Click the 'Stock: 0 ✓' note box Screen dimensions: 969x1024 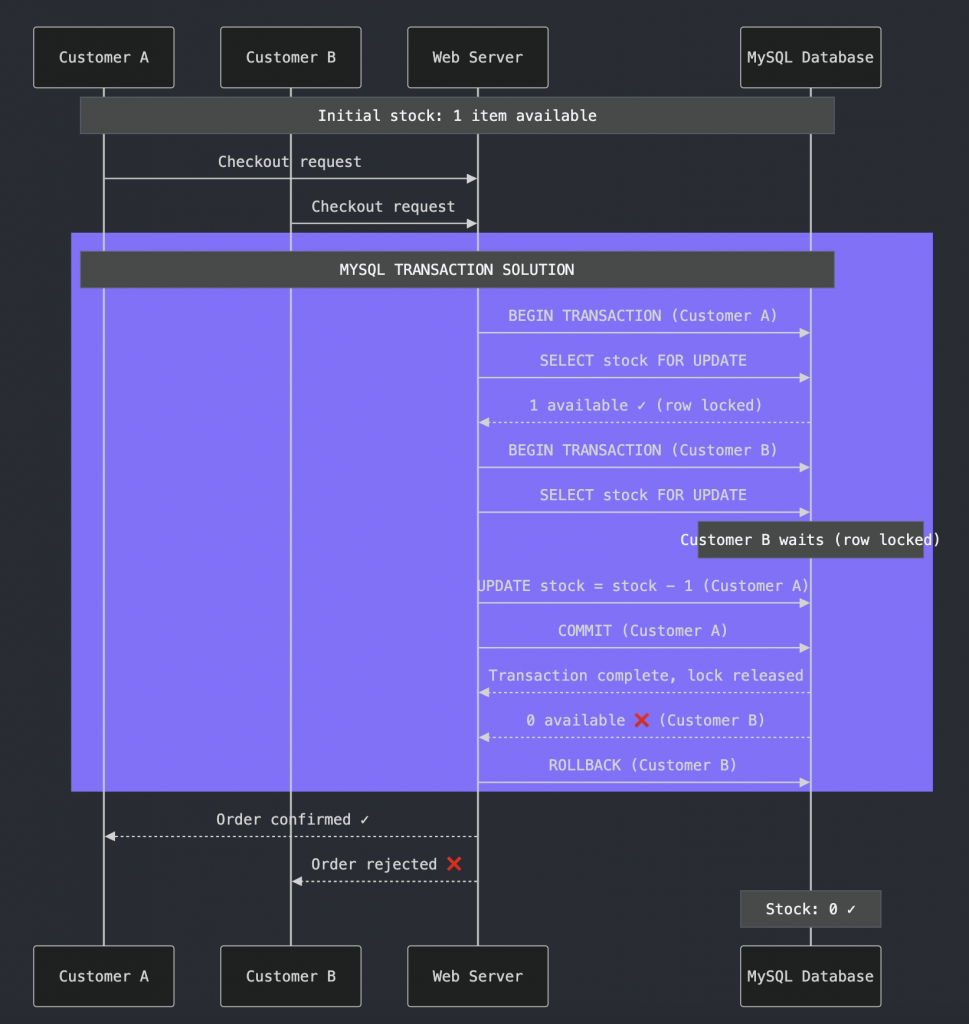pyautogui.click(x=810, y=909)
